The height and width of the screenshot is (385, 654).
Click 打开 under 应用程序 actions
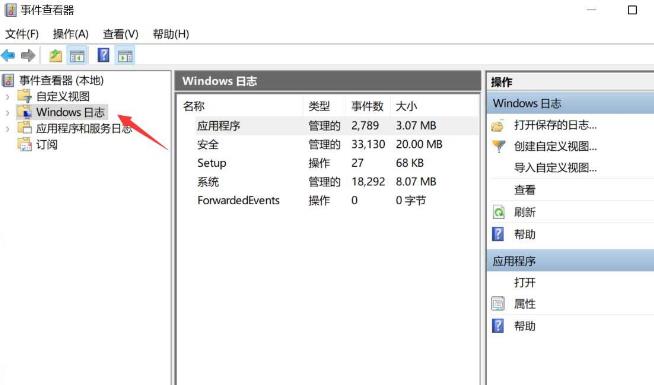[525, 282]
